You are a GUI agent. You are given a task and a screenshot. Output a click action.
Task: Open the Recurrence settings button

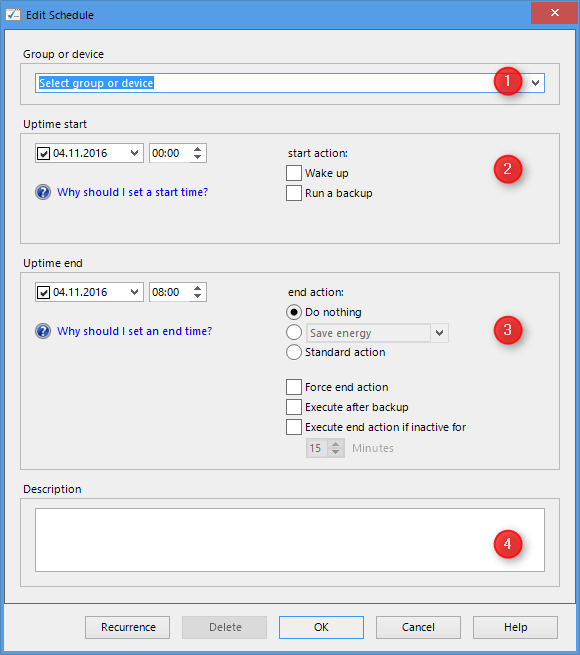pyautogui.click(x=127, y=627)
